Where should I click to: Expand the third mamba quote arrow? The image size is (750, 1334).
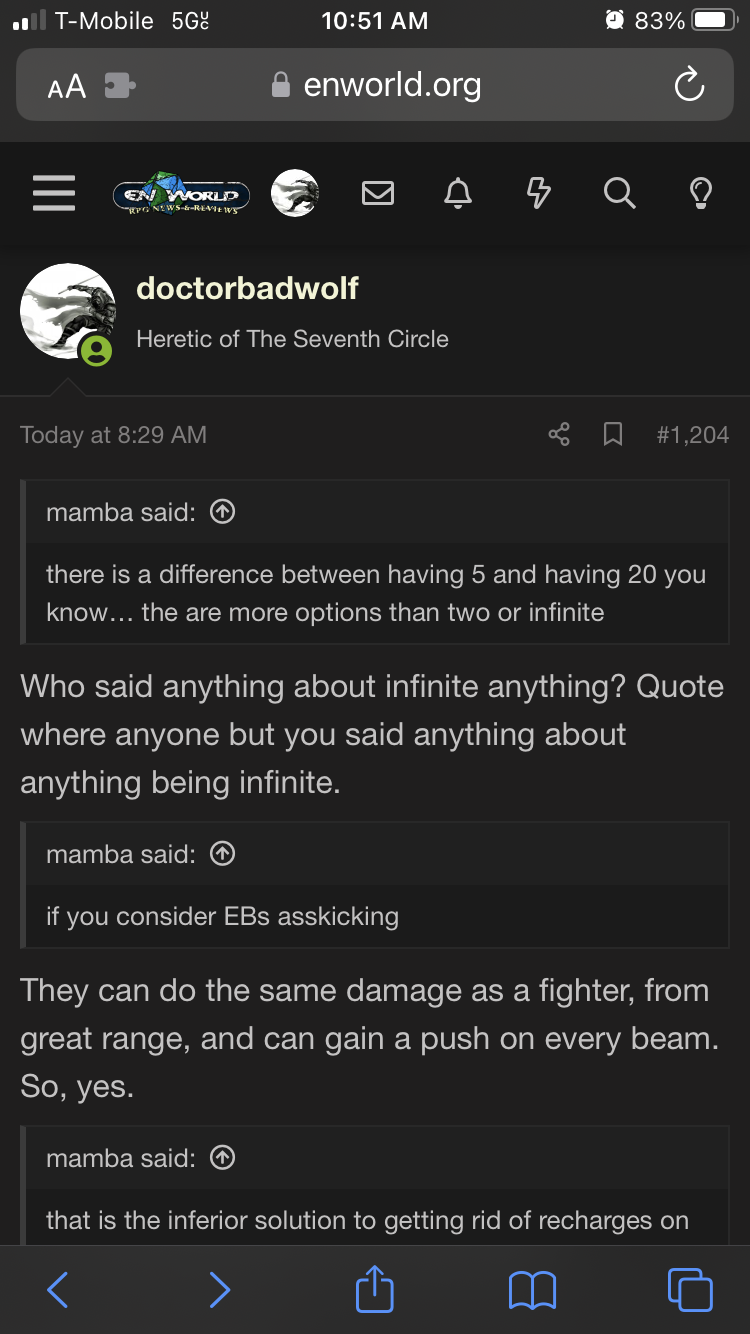[x=222, y=1157]
